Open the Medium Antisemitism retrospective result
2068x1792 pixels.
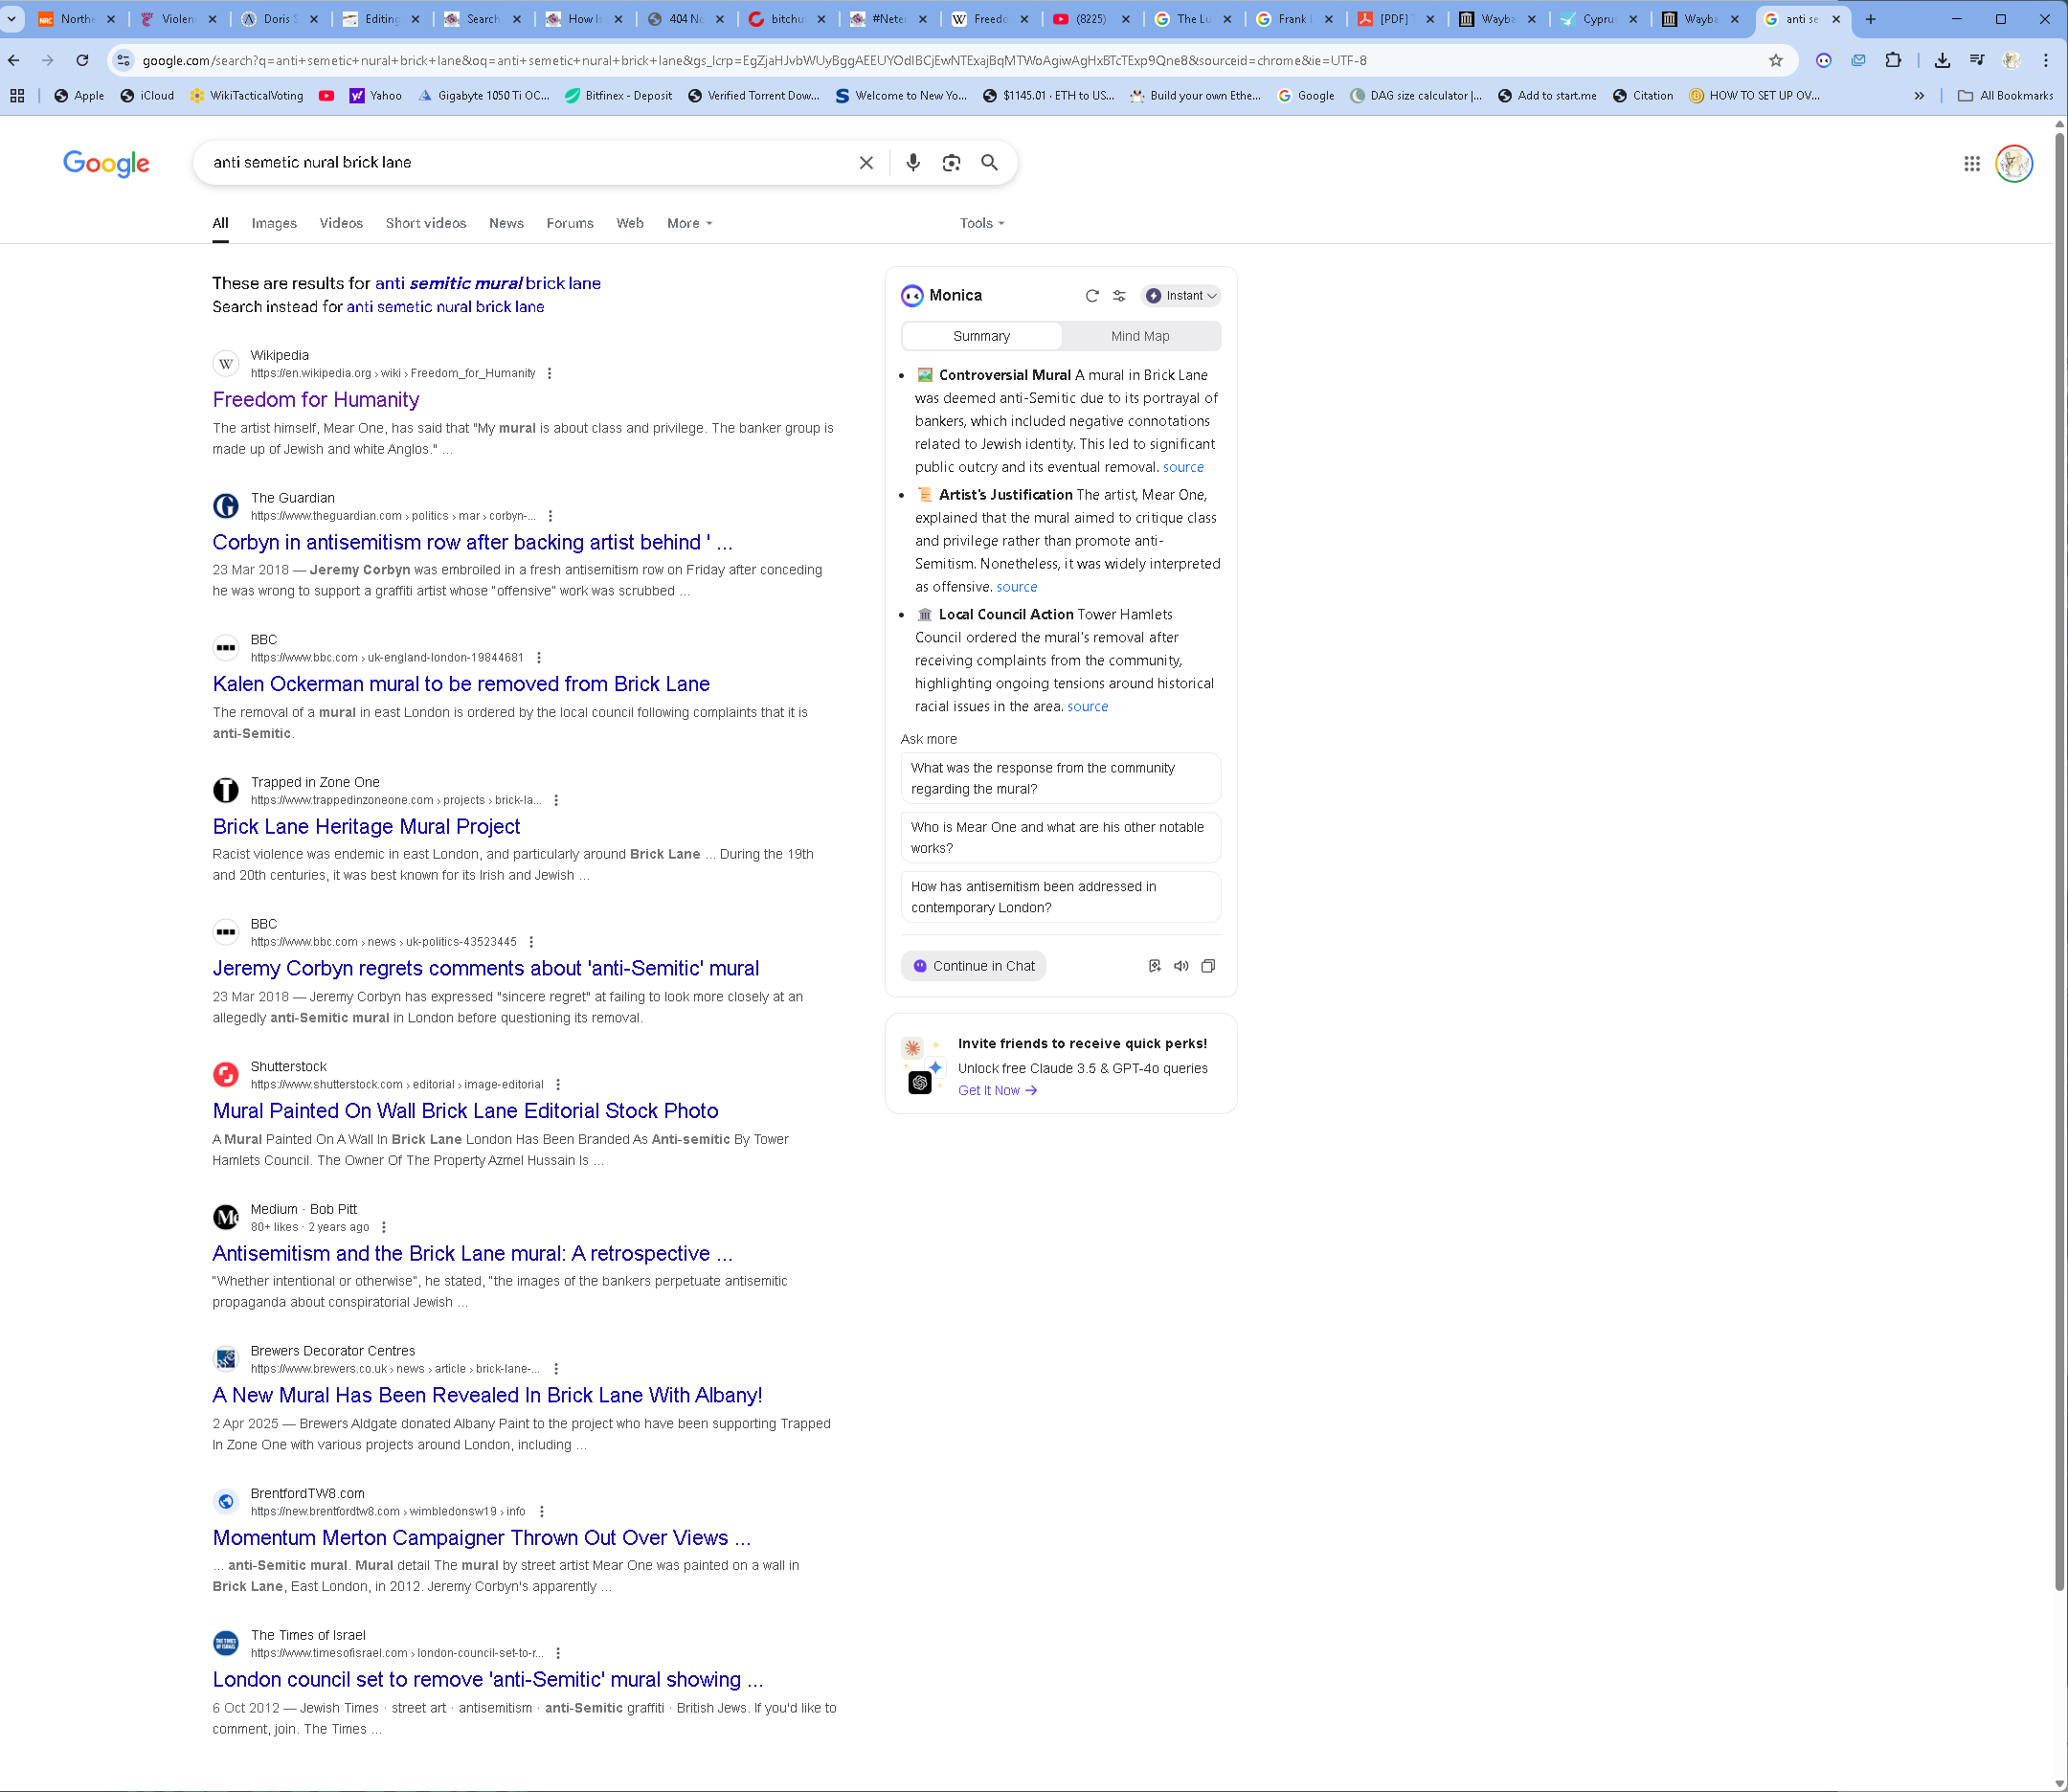click(x=472, y=1254)
